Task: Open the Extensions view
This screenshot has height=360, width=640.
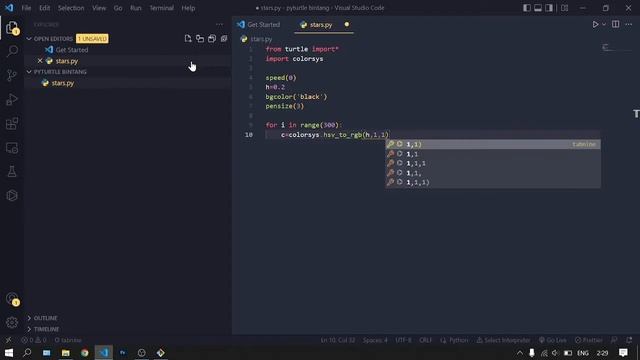Action: 12,123
